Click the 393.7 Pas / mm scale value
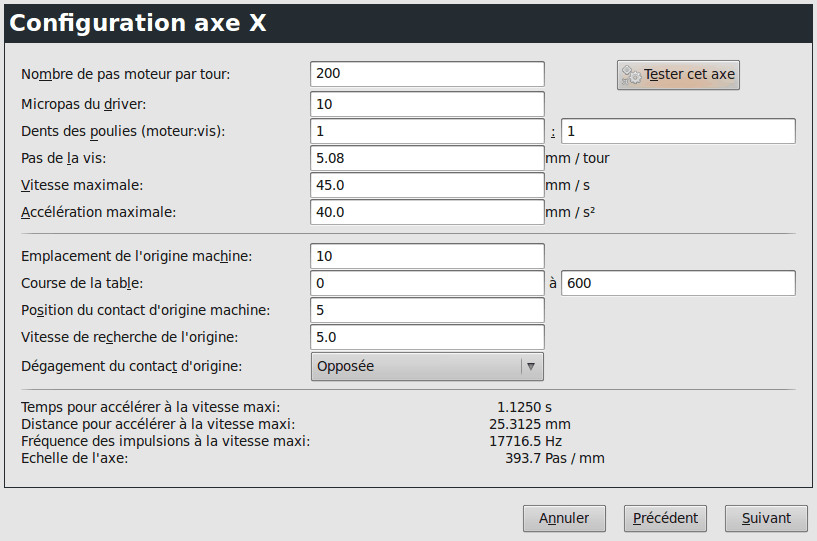 click(x=555, y=459)
